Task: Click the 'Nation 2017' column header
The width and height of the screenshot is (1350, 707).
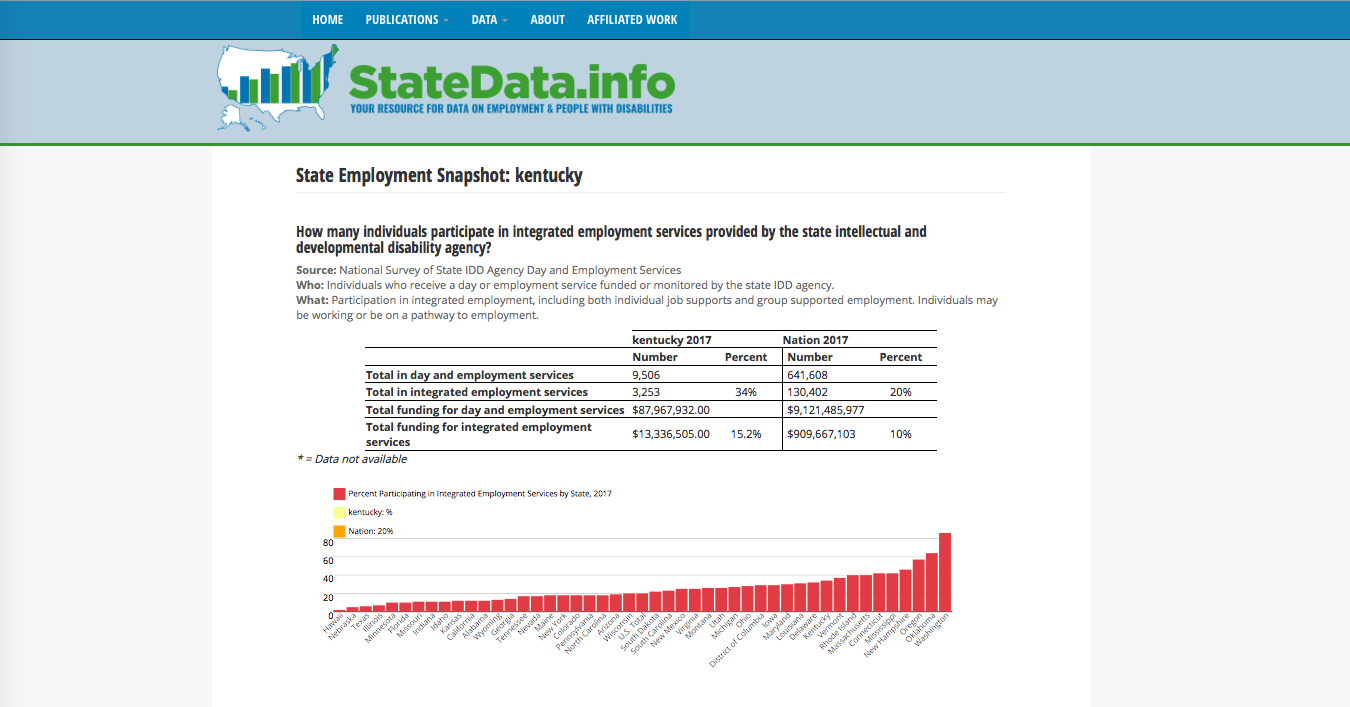Action: click(815, 339)
